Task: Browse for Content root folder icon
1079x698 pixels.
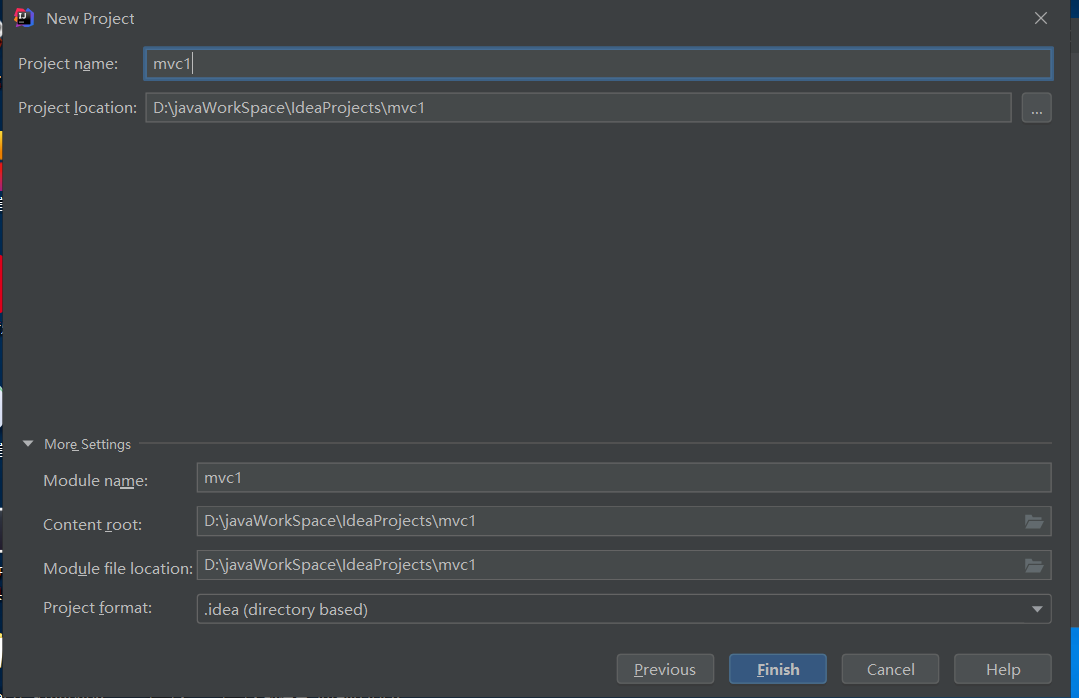Action: 1034,522
